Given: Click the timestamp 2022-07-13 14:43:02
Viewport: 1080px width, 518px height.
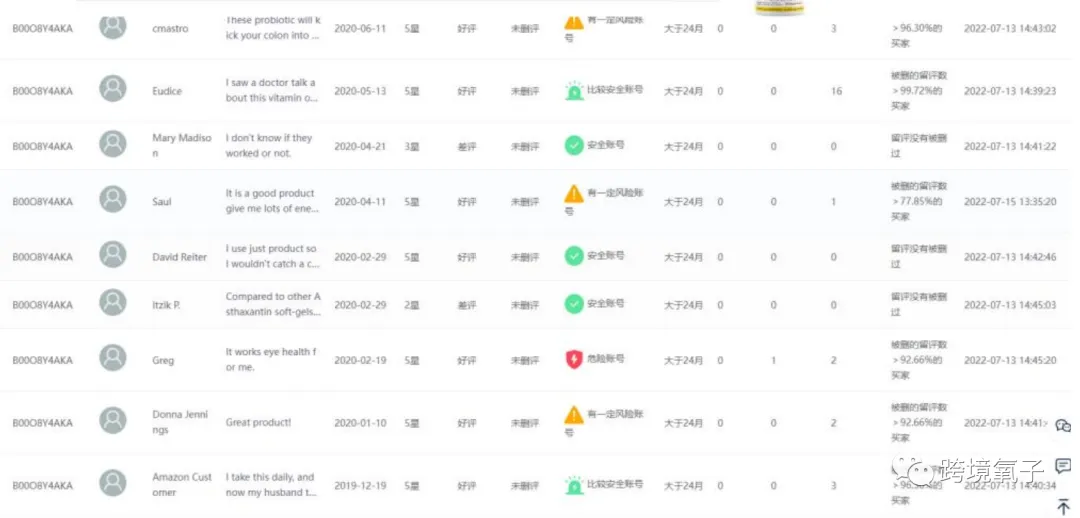Looking at the screenshot, I should 1010,29.
